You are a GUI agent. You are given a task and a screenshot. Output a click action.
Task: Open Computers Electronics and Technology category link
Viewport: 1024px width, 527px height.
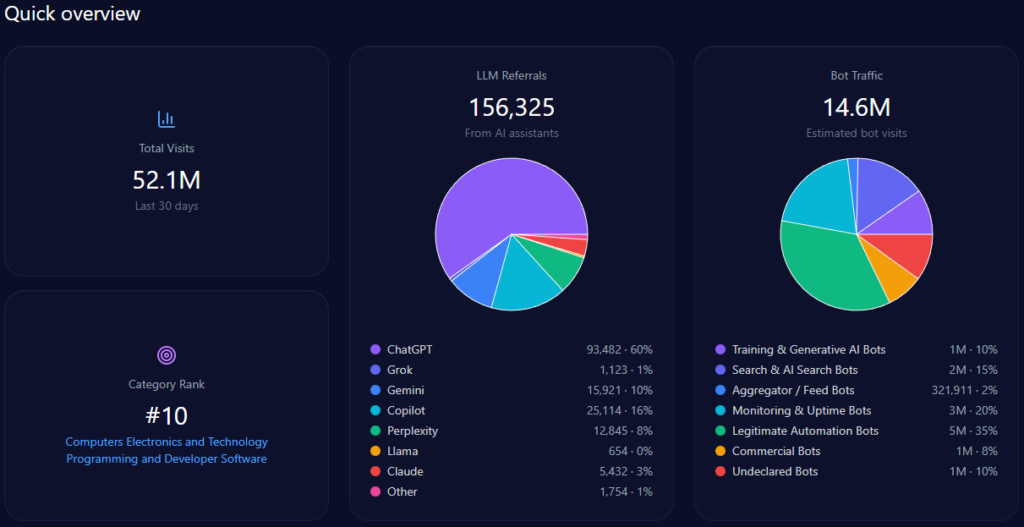tap(166, 442)
